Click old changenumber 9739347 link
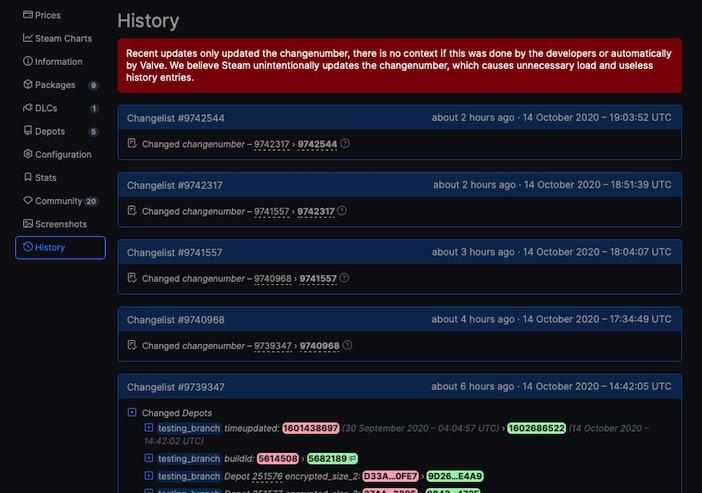This screenshot has height=493, width=702. (x=273, y=345)
